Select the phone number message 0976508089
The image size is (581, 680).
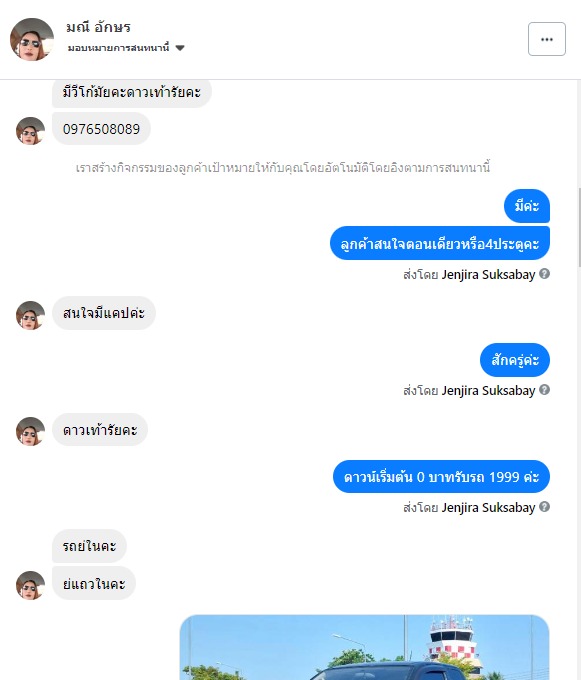tap(101, 129)
